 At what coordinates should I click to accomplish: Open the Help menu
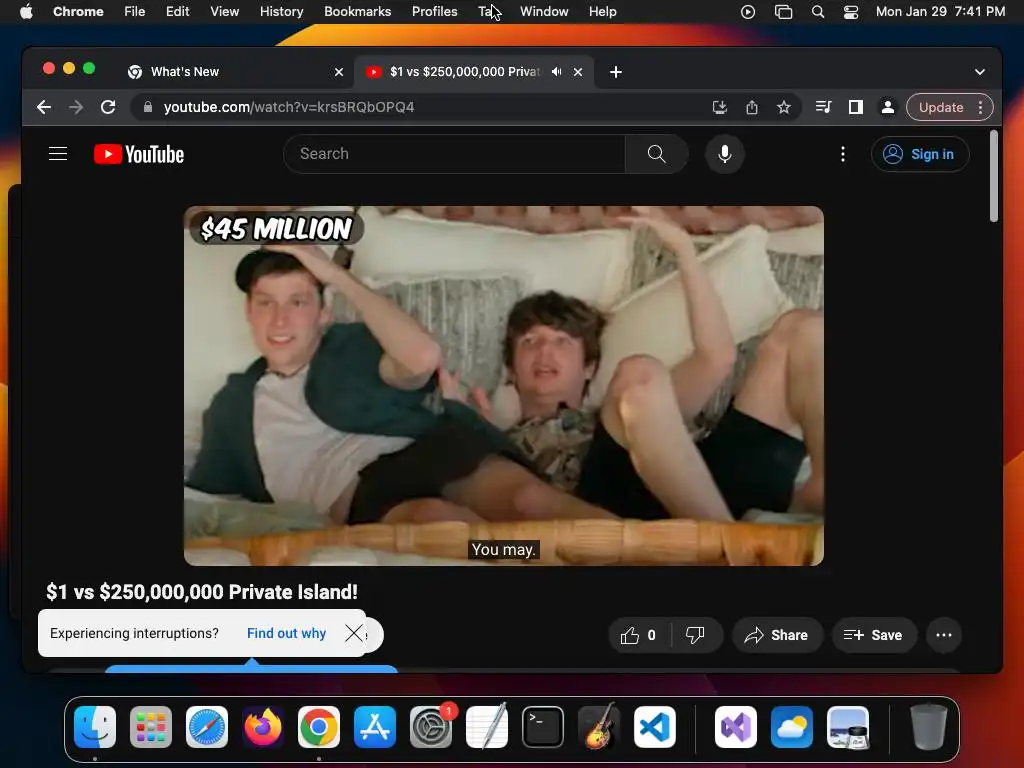tap(602, 12)
